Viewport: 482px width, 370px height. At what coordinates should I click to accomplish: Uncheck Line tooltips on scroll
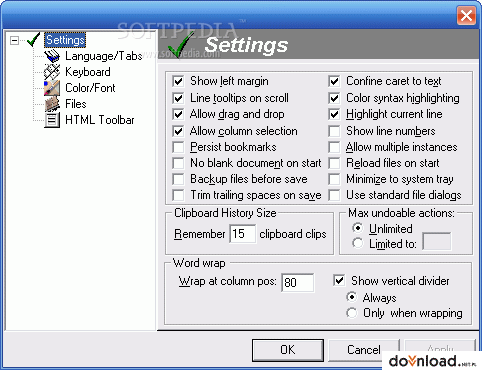coord(178,98)
